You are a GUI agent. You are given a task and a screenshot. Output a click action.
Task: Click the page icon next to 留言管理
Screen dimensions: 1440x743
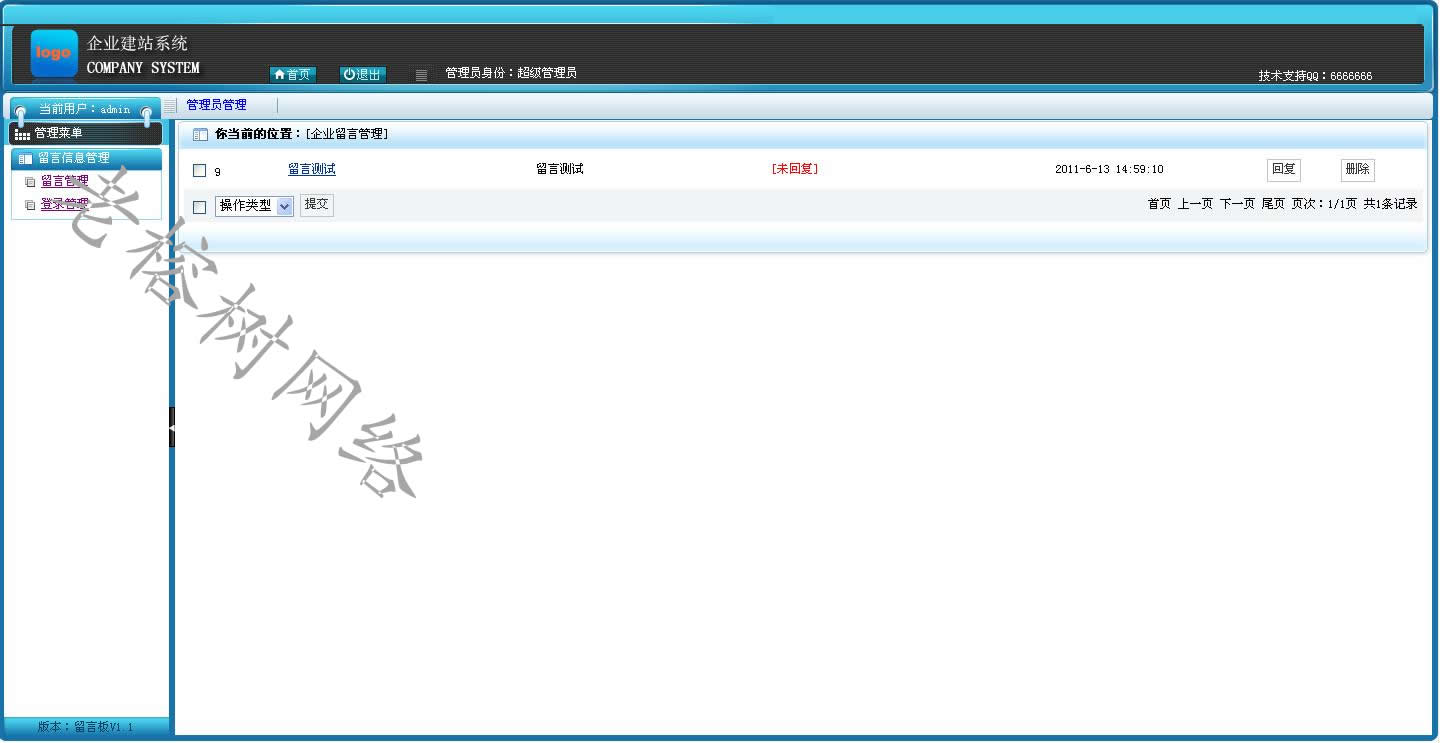[30, 182]
